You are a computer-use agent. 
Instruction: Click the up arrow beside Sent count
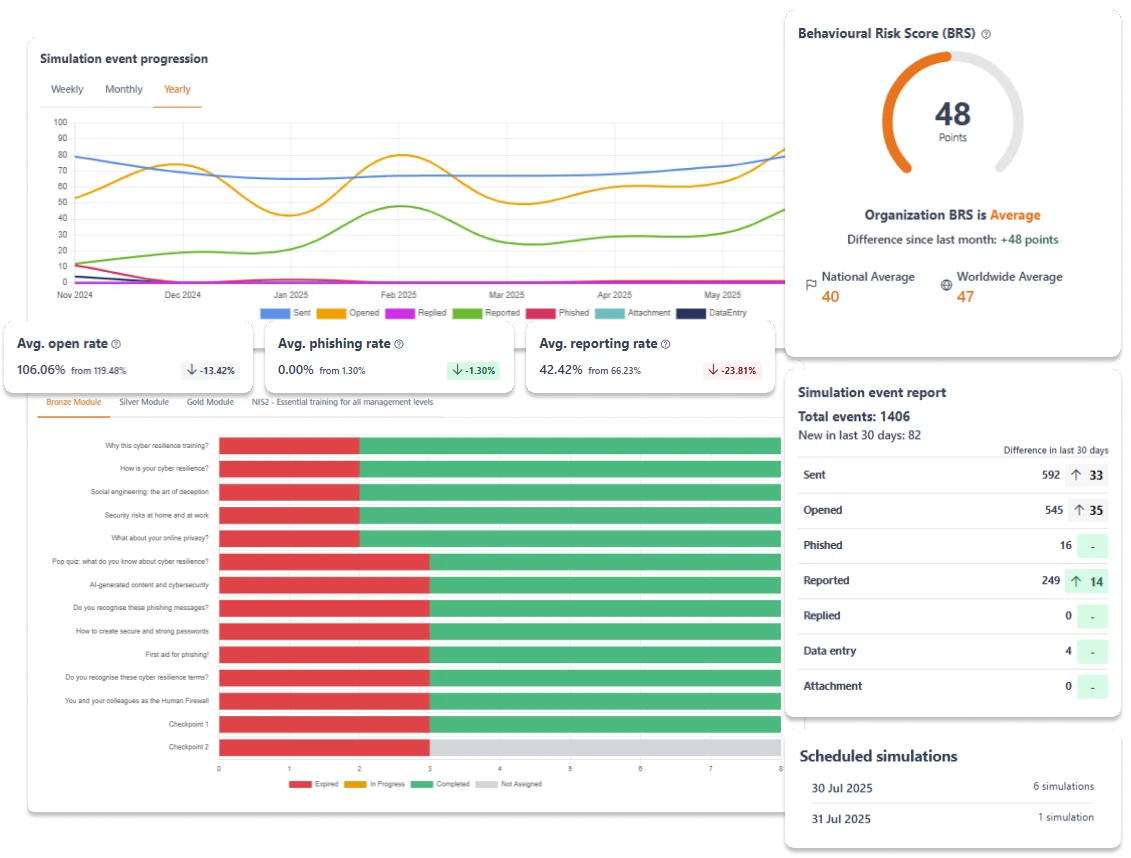(1078, 475)
